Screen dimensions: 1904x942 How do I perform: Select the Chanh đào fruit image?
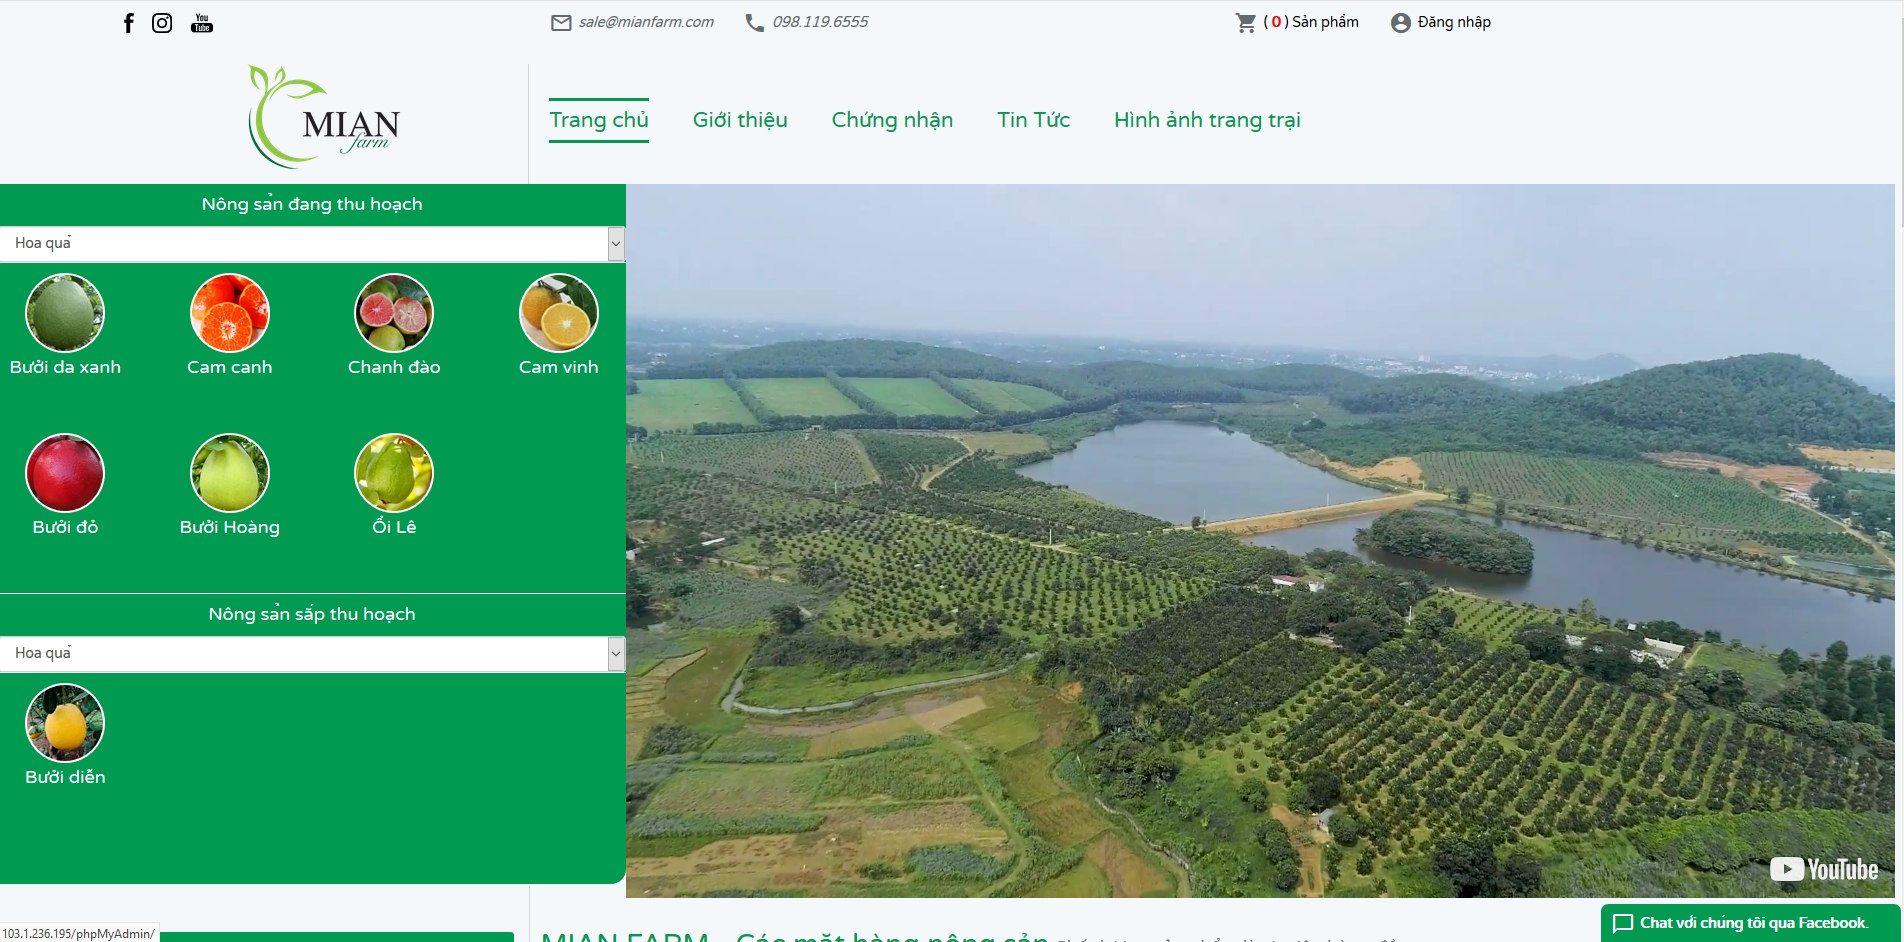point(394,313)
